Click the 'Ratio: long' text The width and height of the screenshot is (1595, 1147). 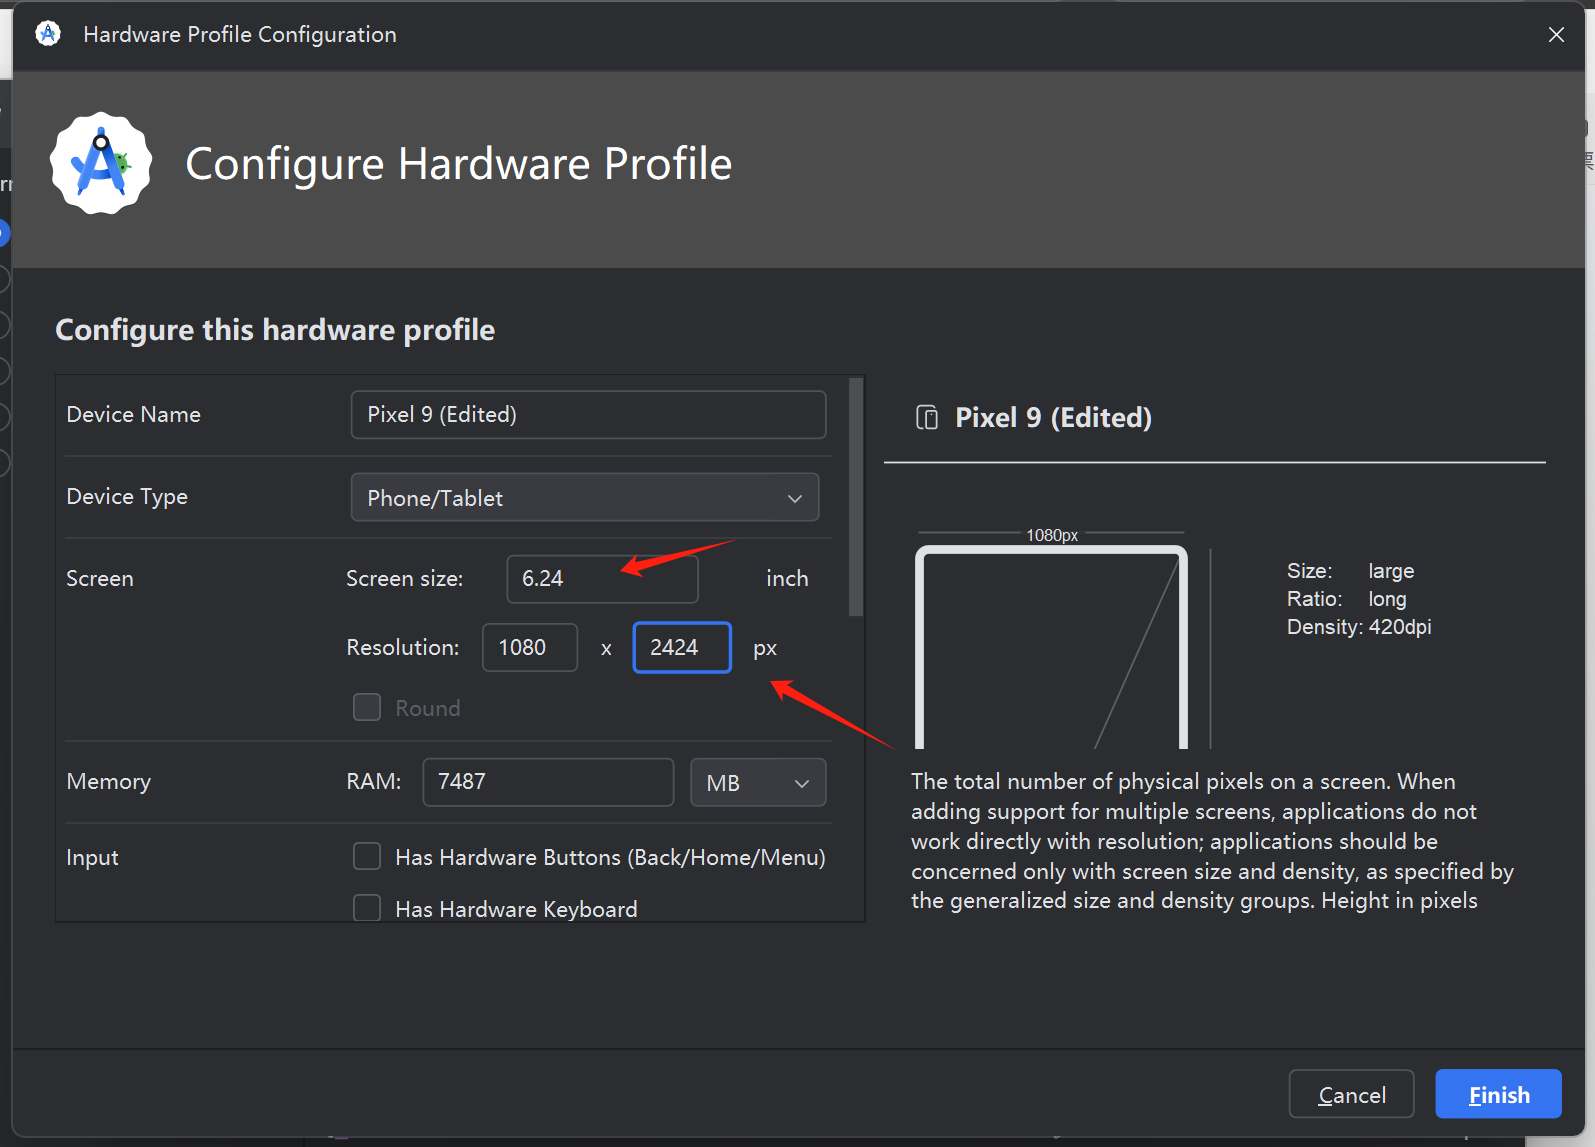pyautogui.click(x=1347, y=599)
